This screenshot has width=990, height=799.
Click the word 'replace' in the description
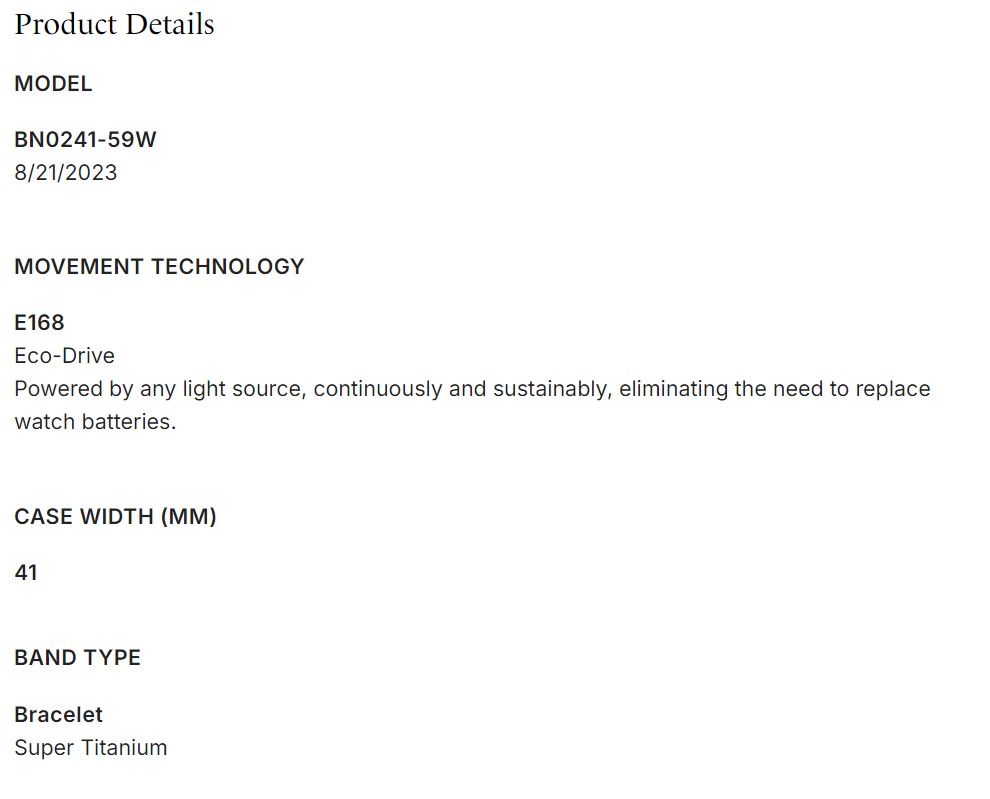[x=893, y=388]
